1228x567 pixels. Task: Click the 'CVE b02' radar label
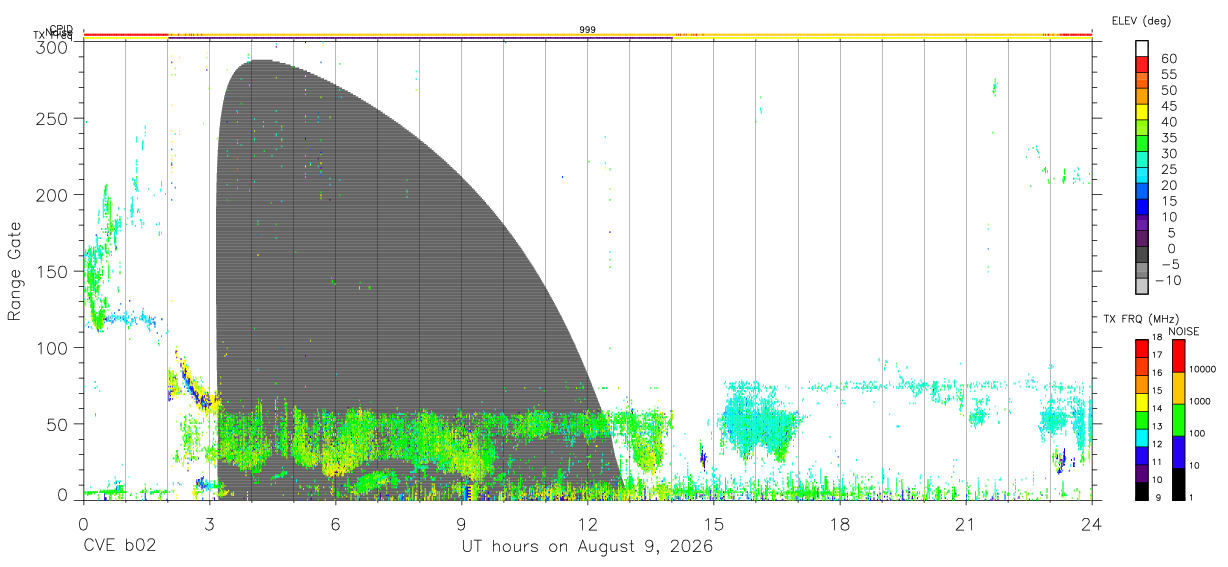pyautogui.click(x=119, y=547)
